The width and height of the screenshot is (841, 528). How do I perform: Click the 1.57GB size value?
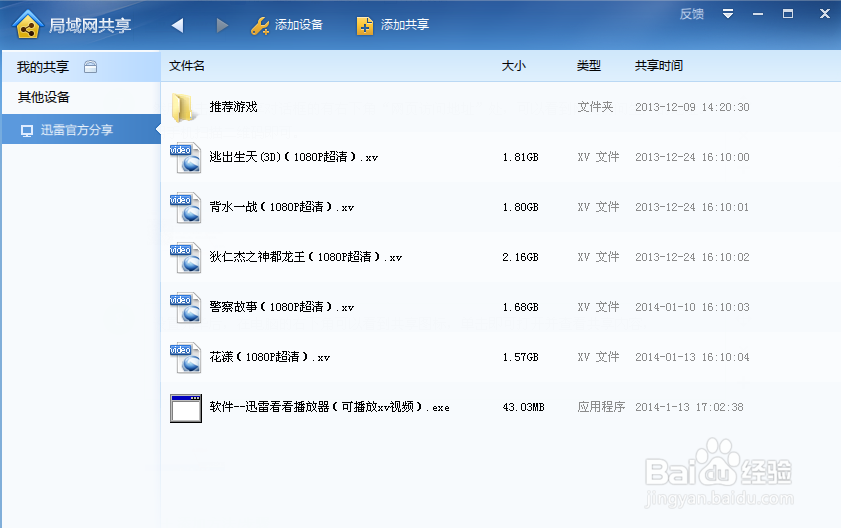coord(520,357)
